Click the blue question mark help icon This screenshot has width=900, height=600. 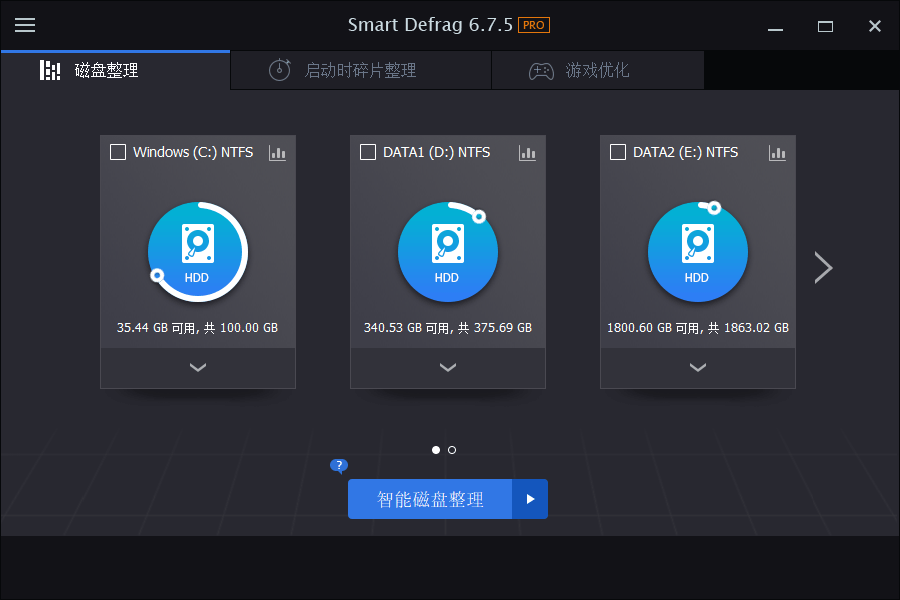coord(339,465)
